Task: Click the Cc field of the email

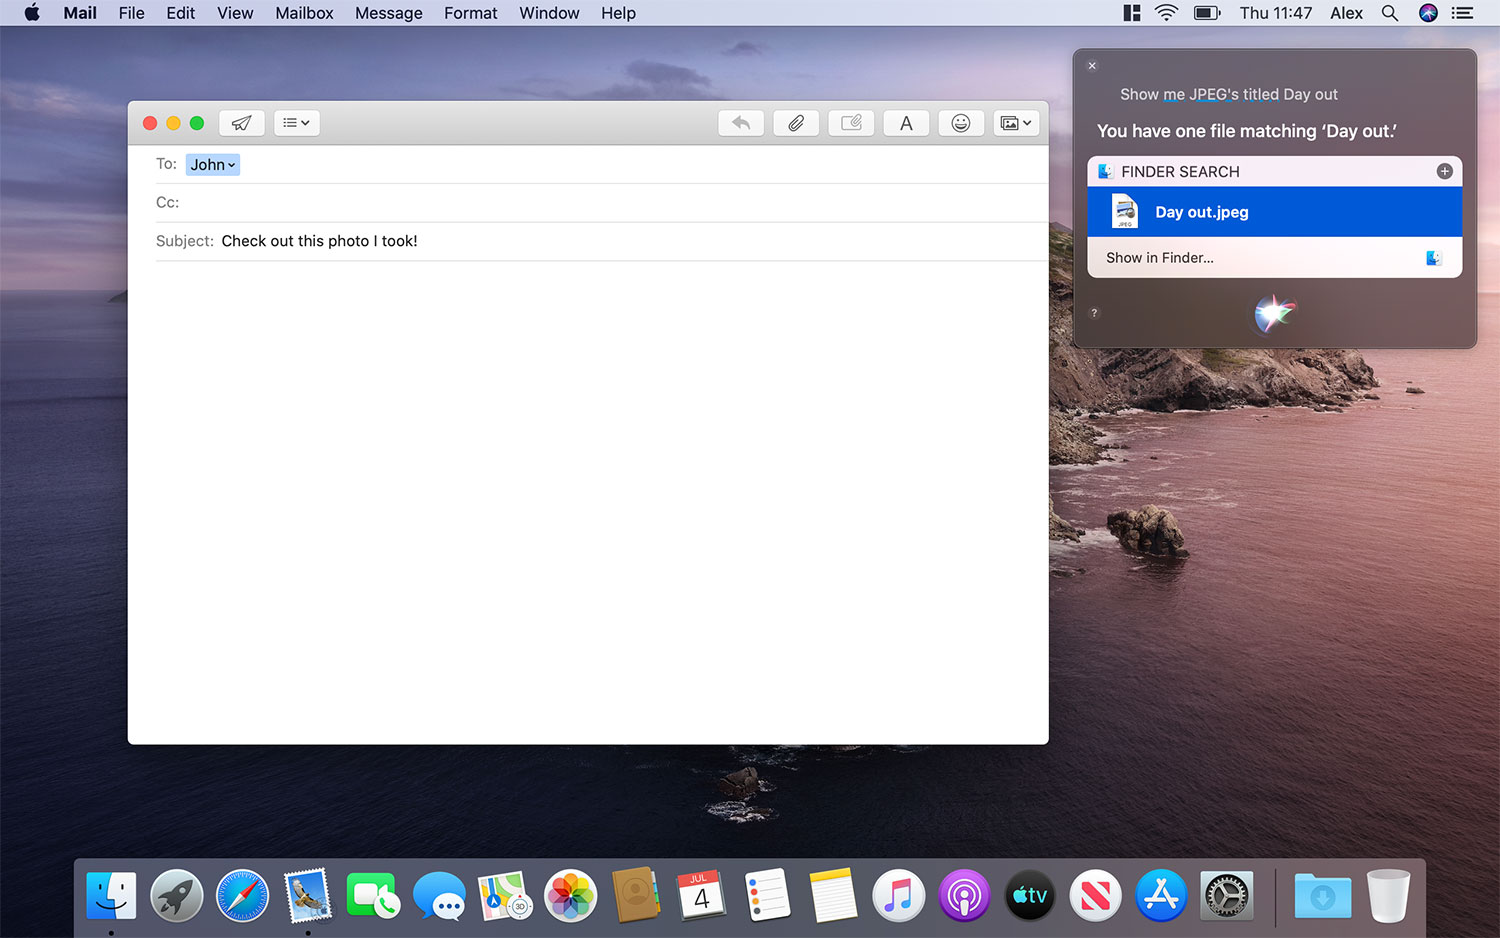Action: [x=400, y=202]
